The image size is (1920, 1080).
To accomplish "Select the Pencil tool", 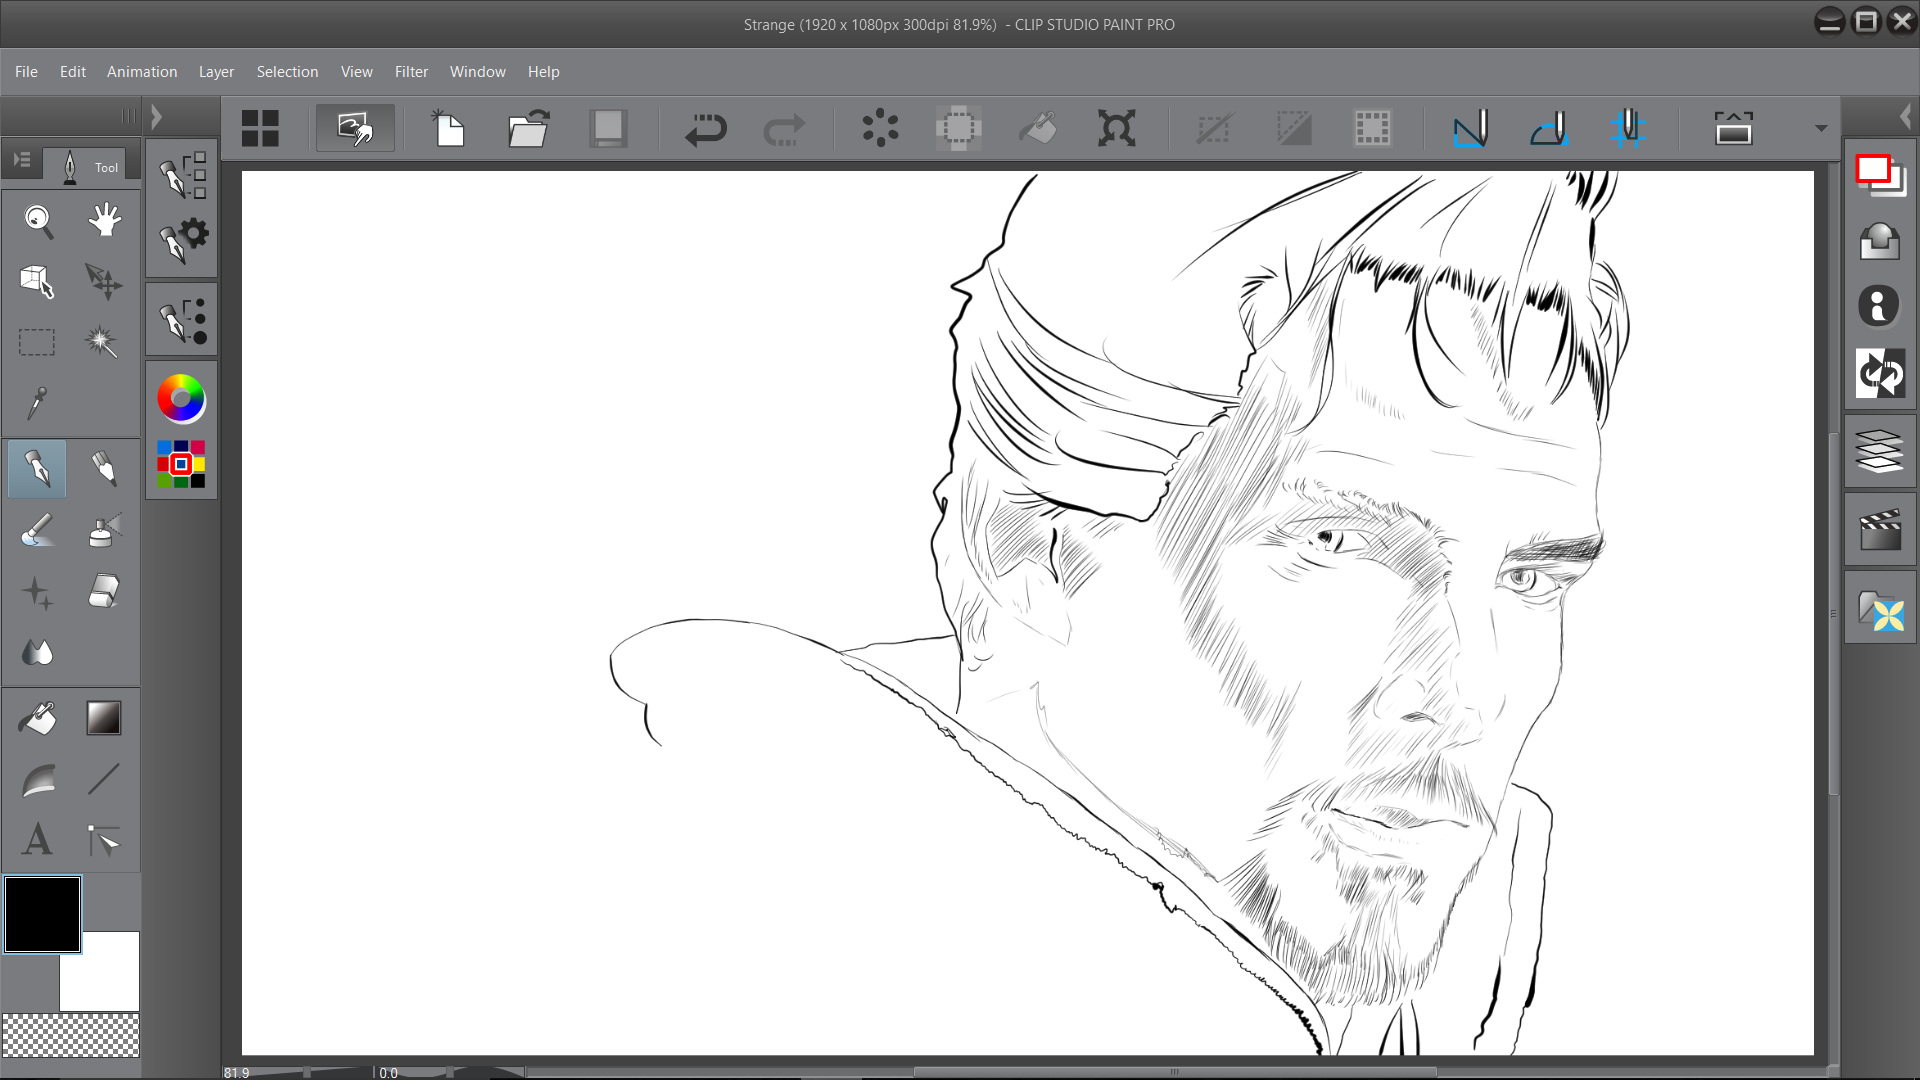I will point(104,468).
